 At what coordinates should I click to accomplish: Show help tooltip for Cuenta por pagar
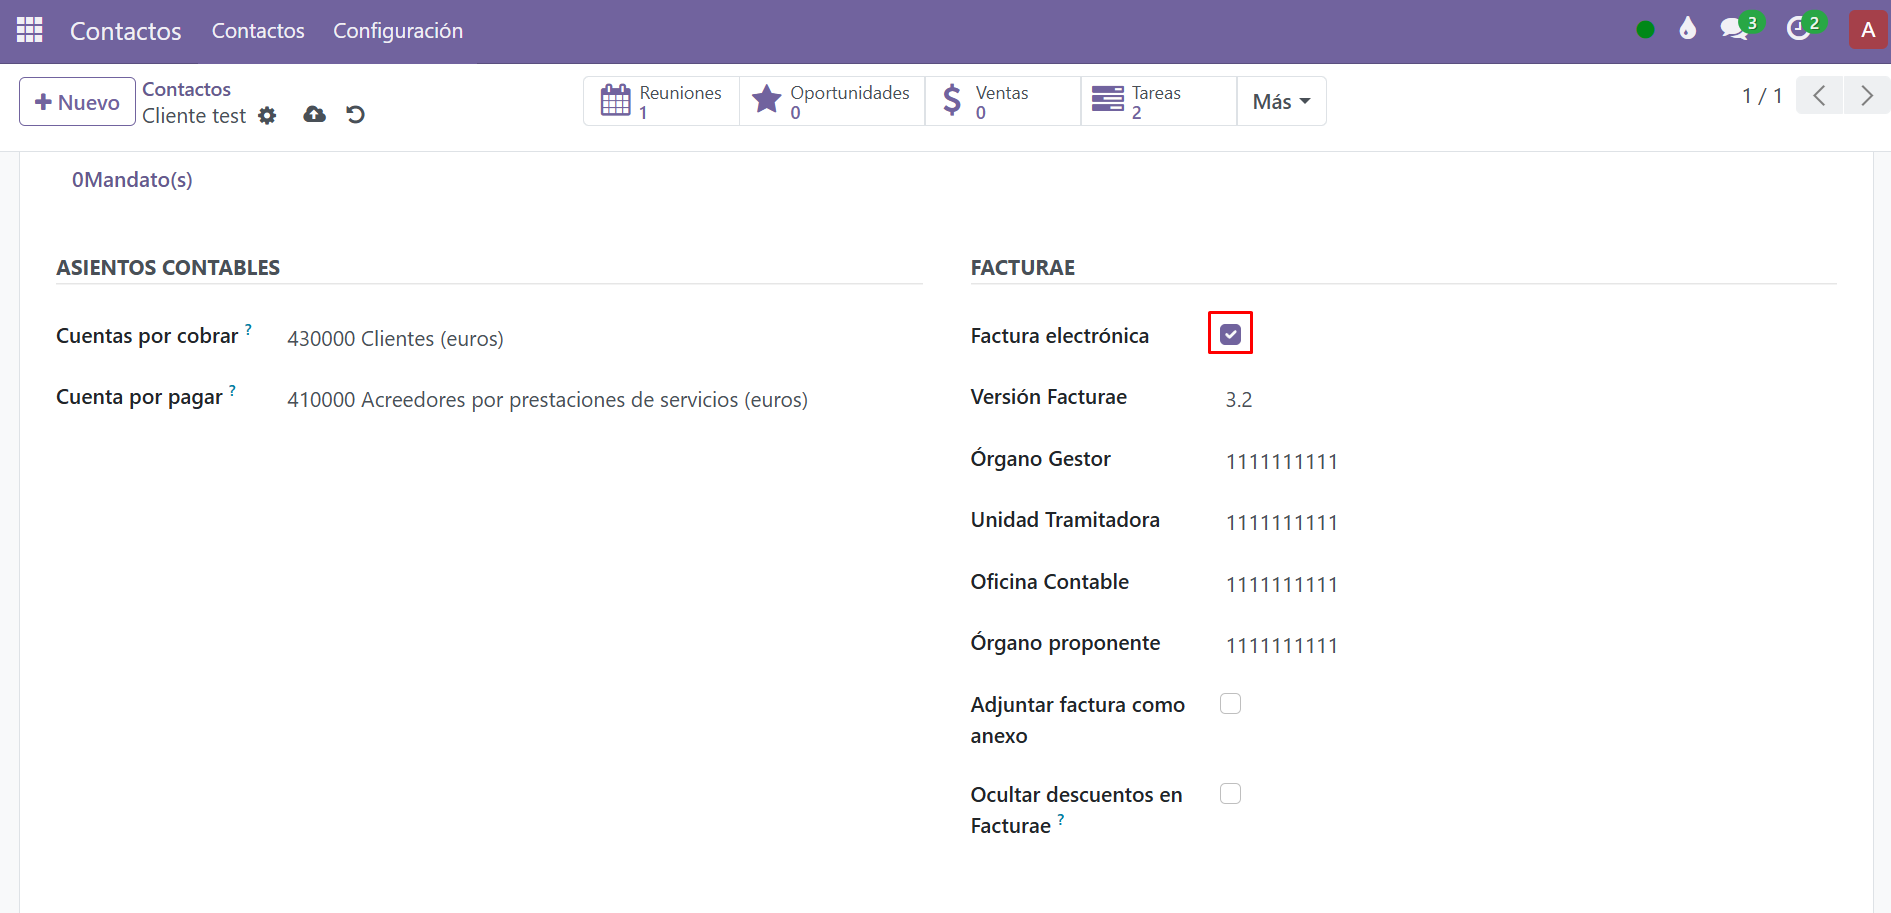click(232, 390)
